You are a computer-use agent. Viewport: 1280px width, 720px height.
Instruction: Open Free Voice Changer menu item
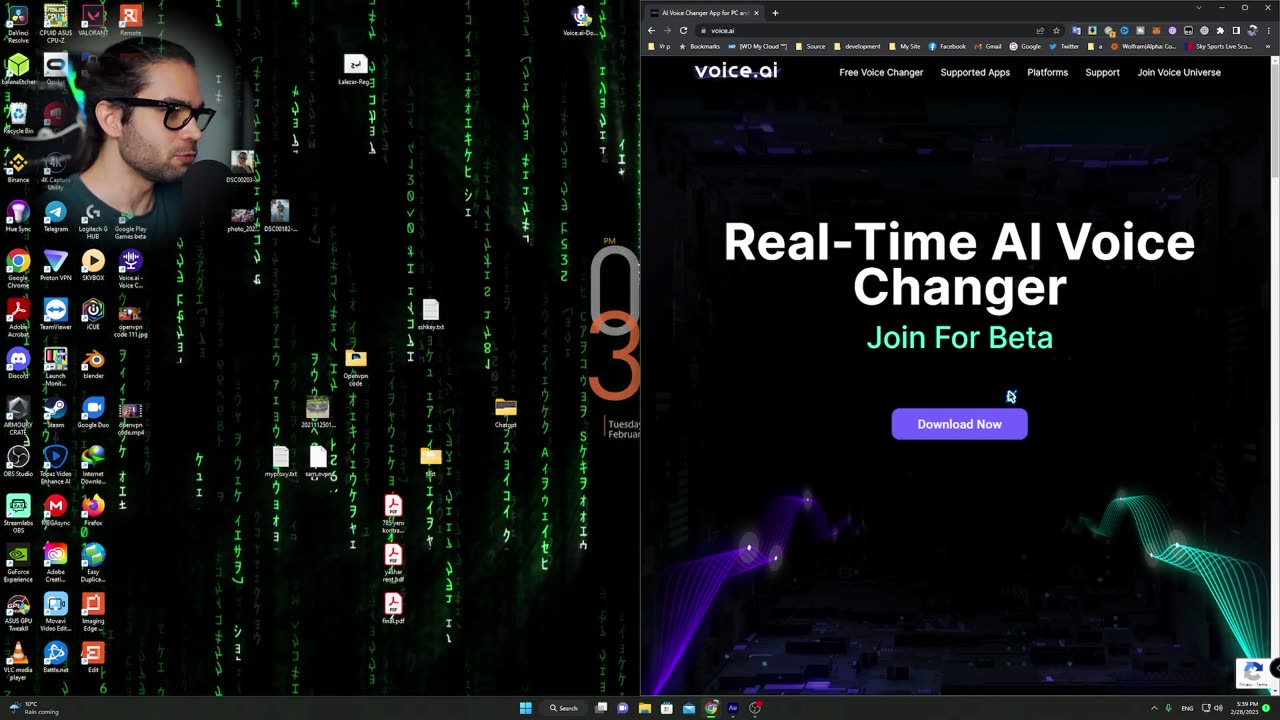881,72
